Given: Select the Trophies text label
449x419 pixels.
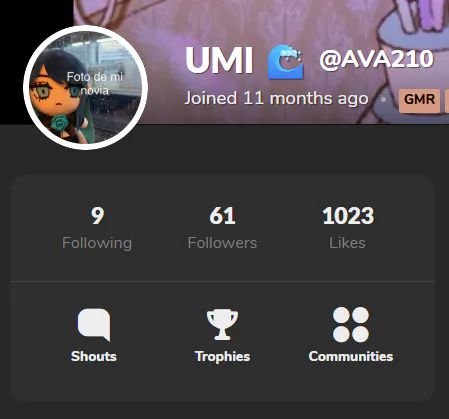Looking at the screenshot, I should point(222,357).
